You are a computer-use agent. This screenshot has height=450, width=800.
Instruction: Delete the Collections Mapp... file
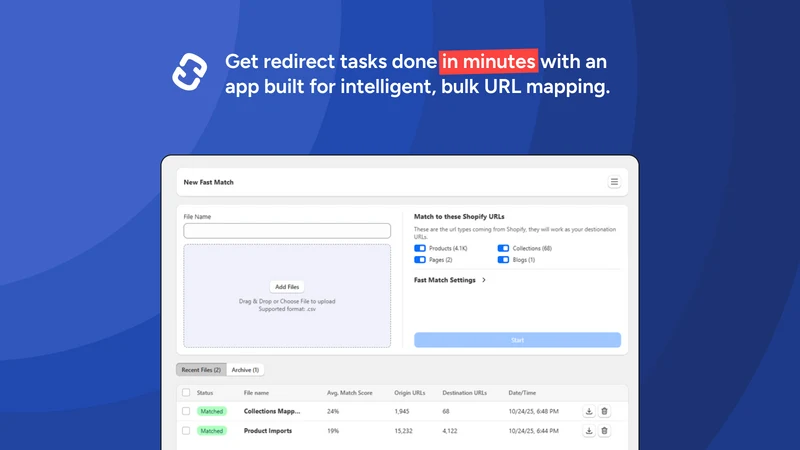[604, 411]
